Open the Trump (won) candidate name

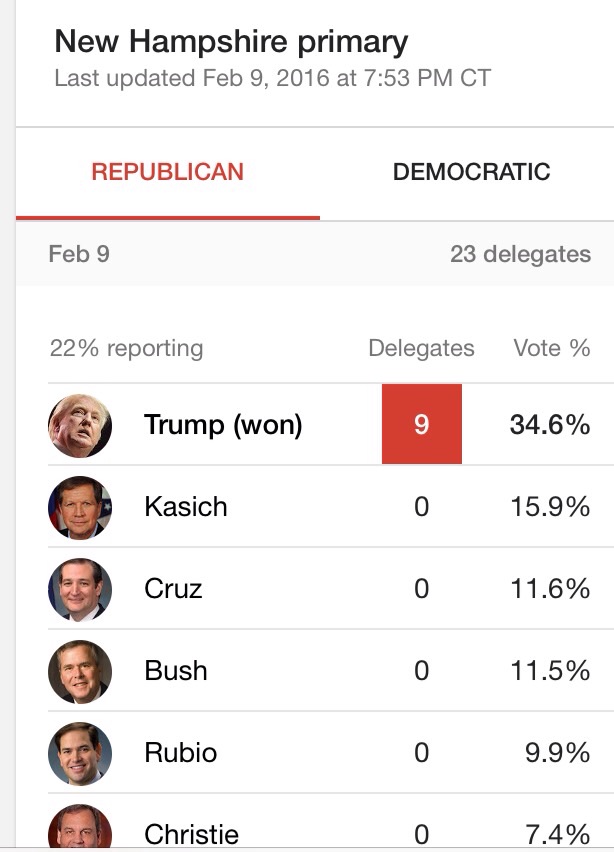(223, 425)
